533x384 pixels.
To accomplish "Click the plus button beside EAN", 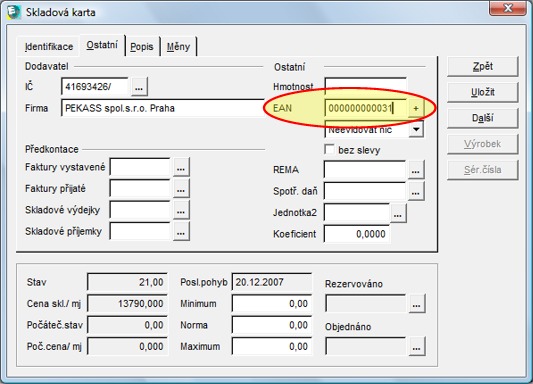I will pyautogui.click(x=416, y=108).
